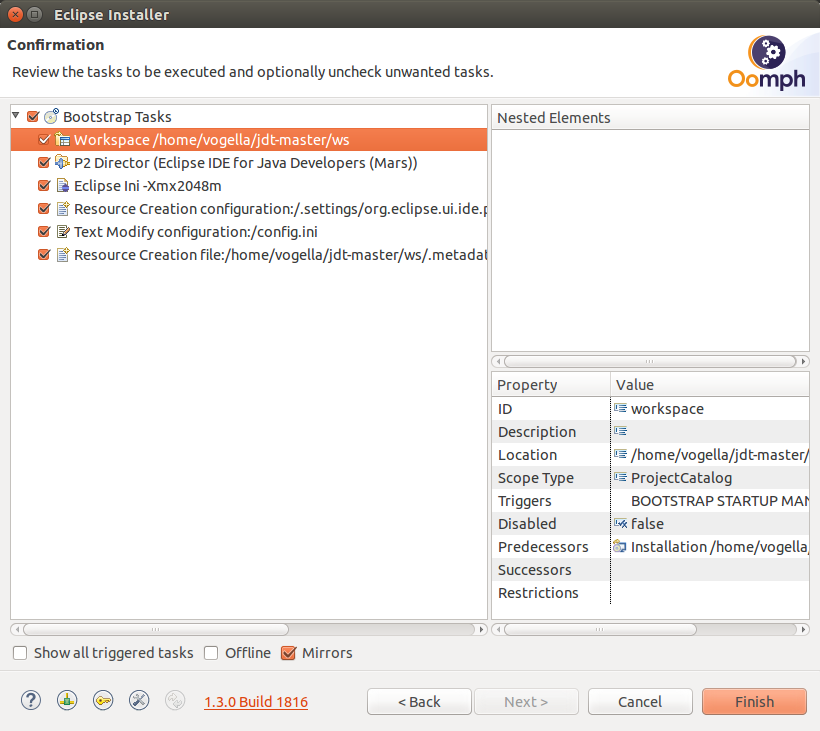This screenshot has width=820, height=731.
Task: Uncheck the Eclipse Ini -Xmx2048m checkbox
Action: pos(44,186)
